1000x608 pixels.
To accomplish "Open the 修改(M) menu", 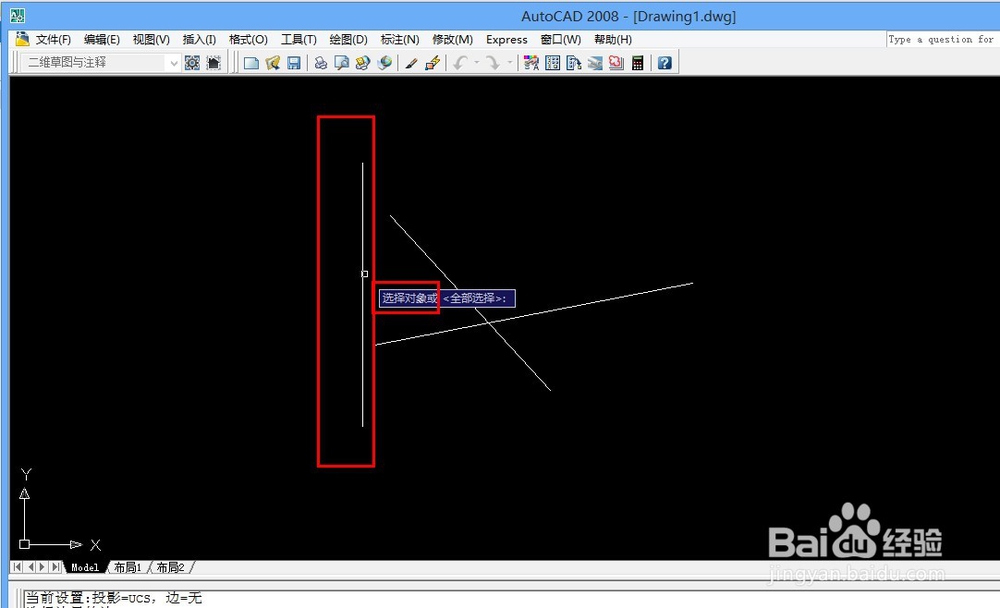I will [452, 40].
